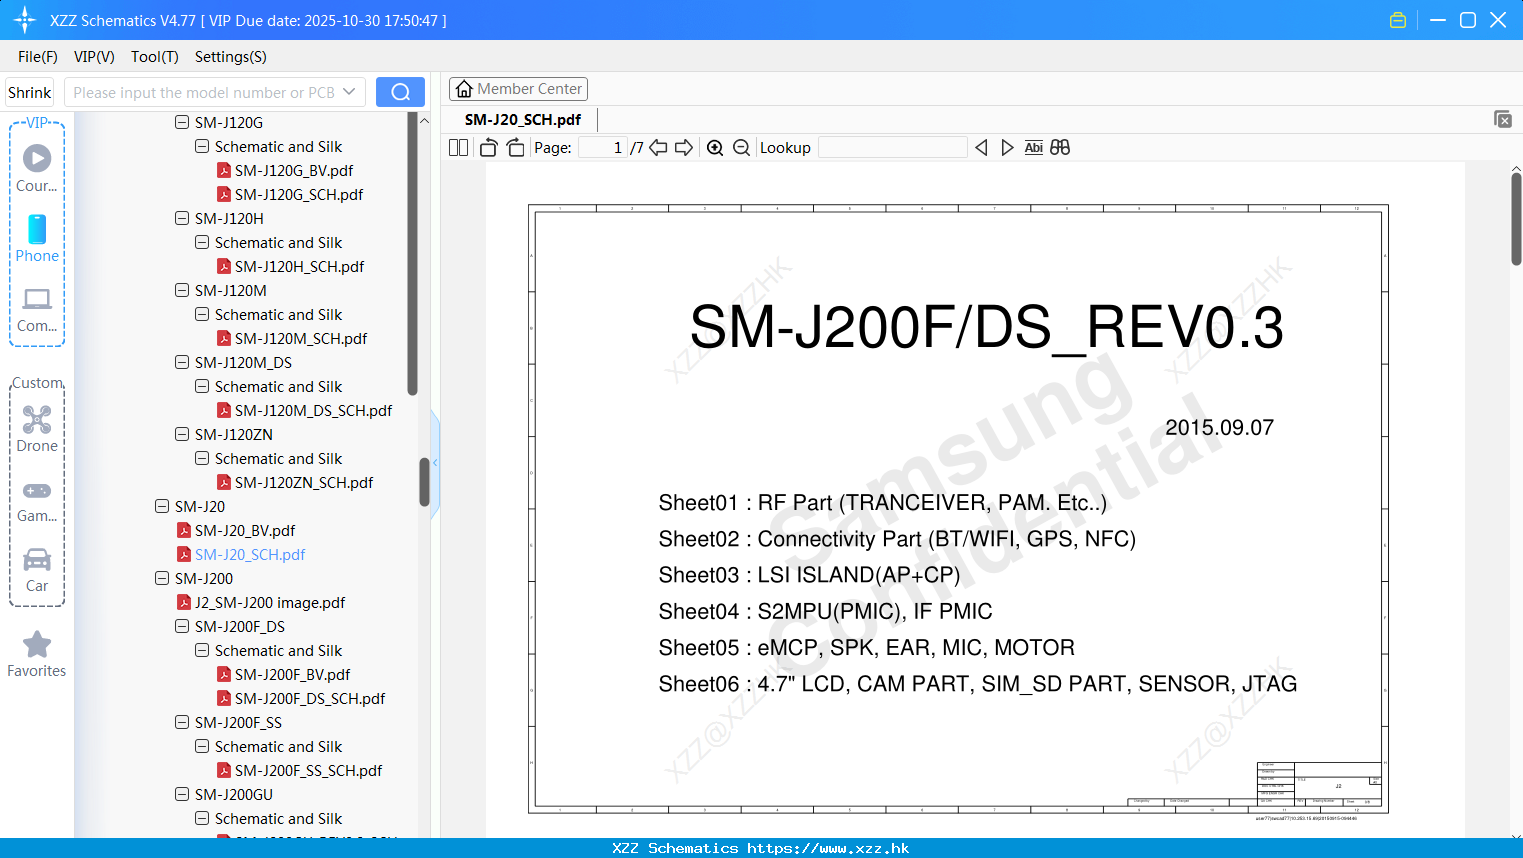Image resolution: width=1523 pixels, height=858 pixels.
Task: Collapse the SM-J120M node
Action: coord(182,290)
